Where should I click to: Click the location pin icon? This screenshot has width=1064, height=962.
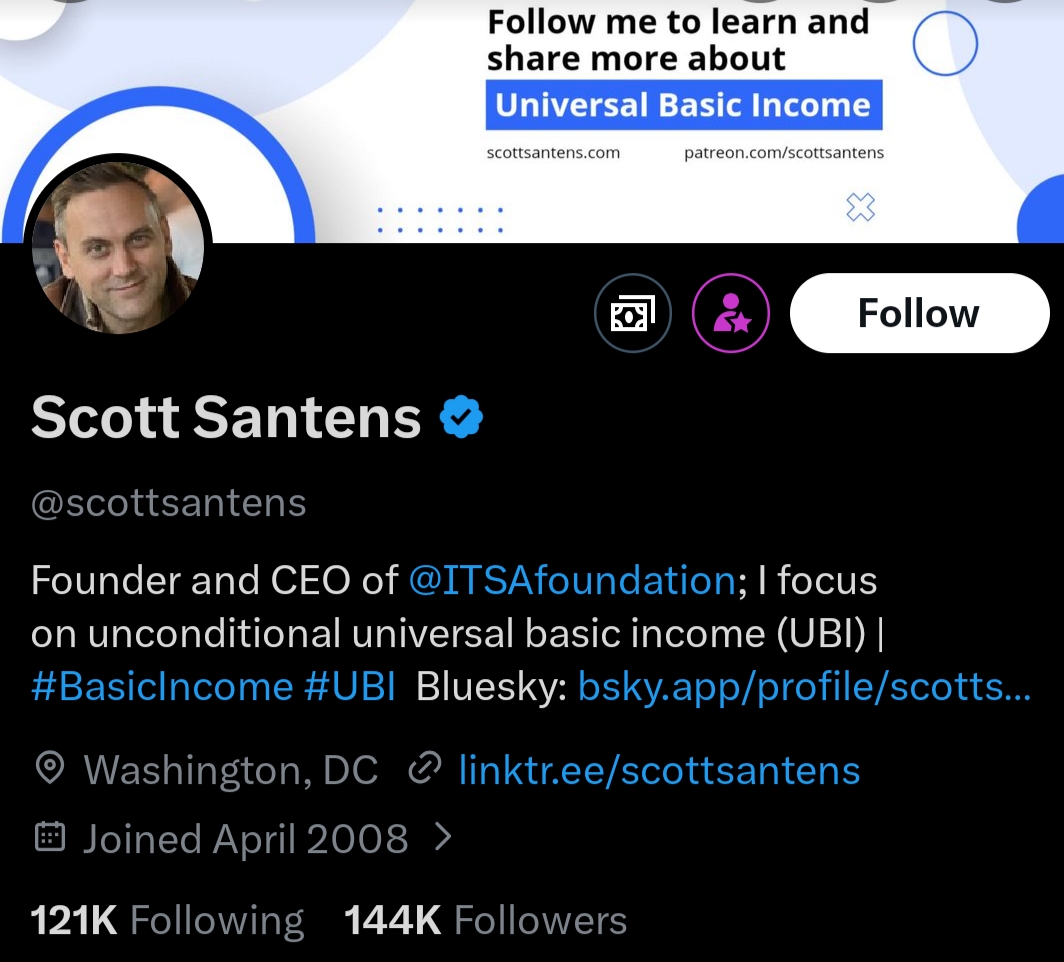click(49, 769)
